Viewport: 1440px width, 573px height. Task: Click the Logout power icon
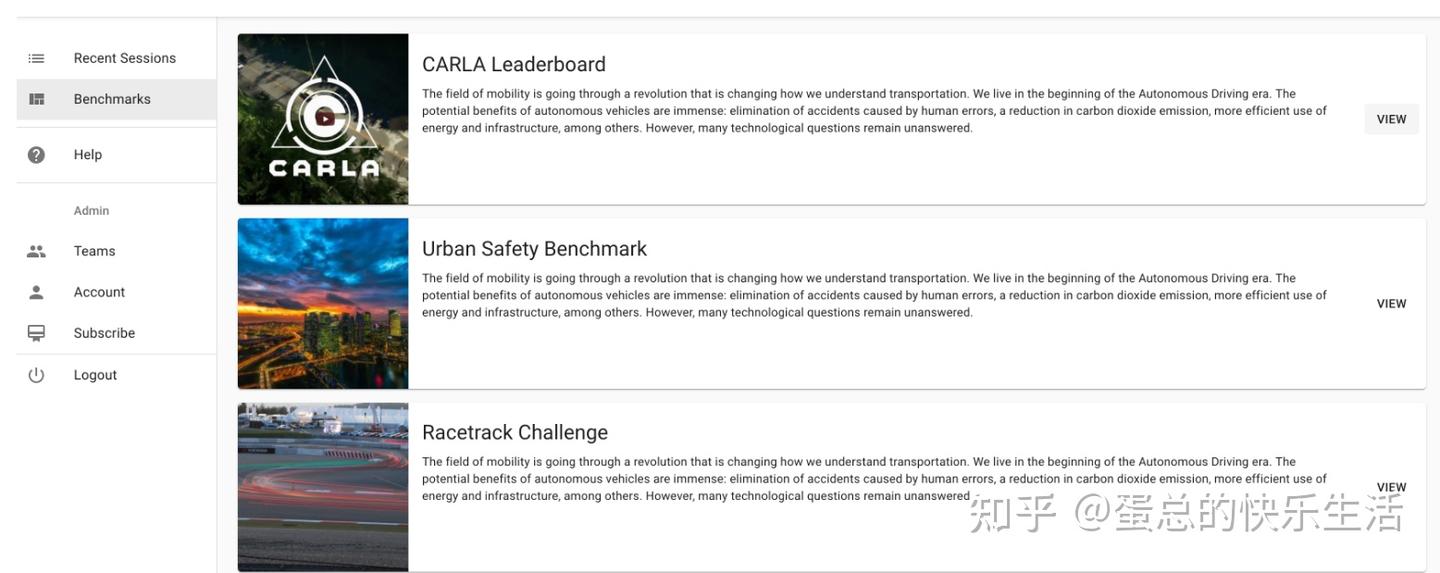36,375
